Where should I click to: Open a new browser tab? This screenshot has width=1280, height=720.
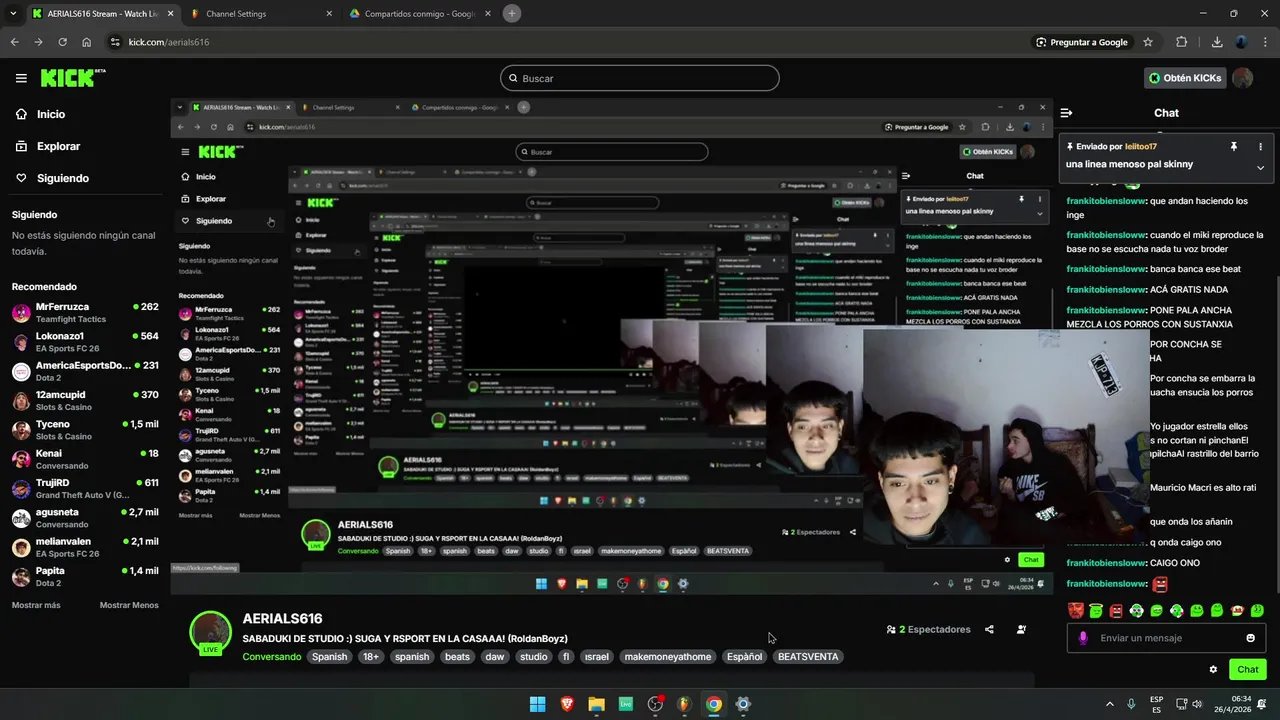pyautogui.click(x=512, y=14)
